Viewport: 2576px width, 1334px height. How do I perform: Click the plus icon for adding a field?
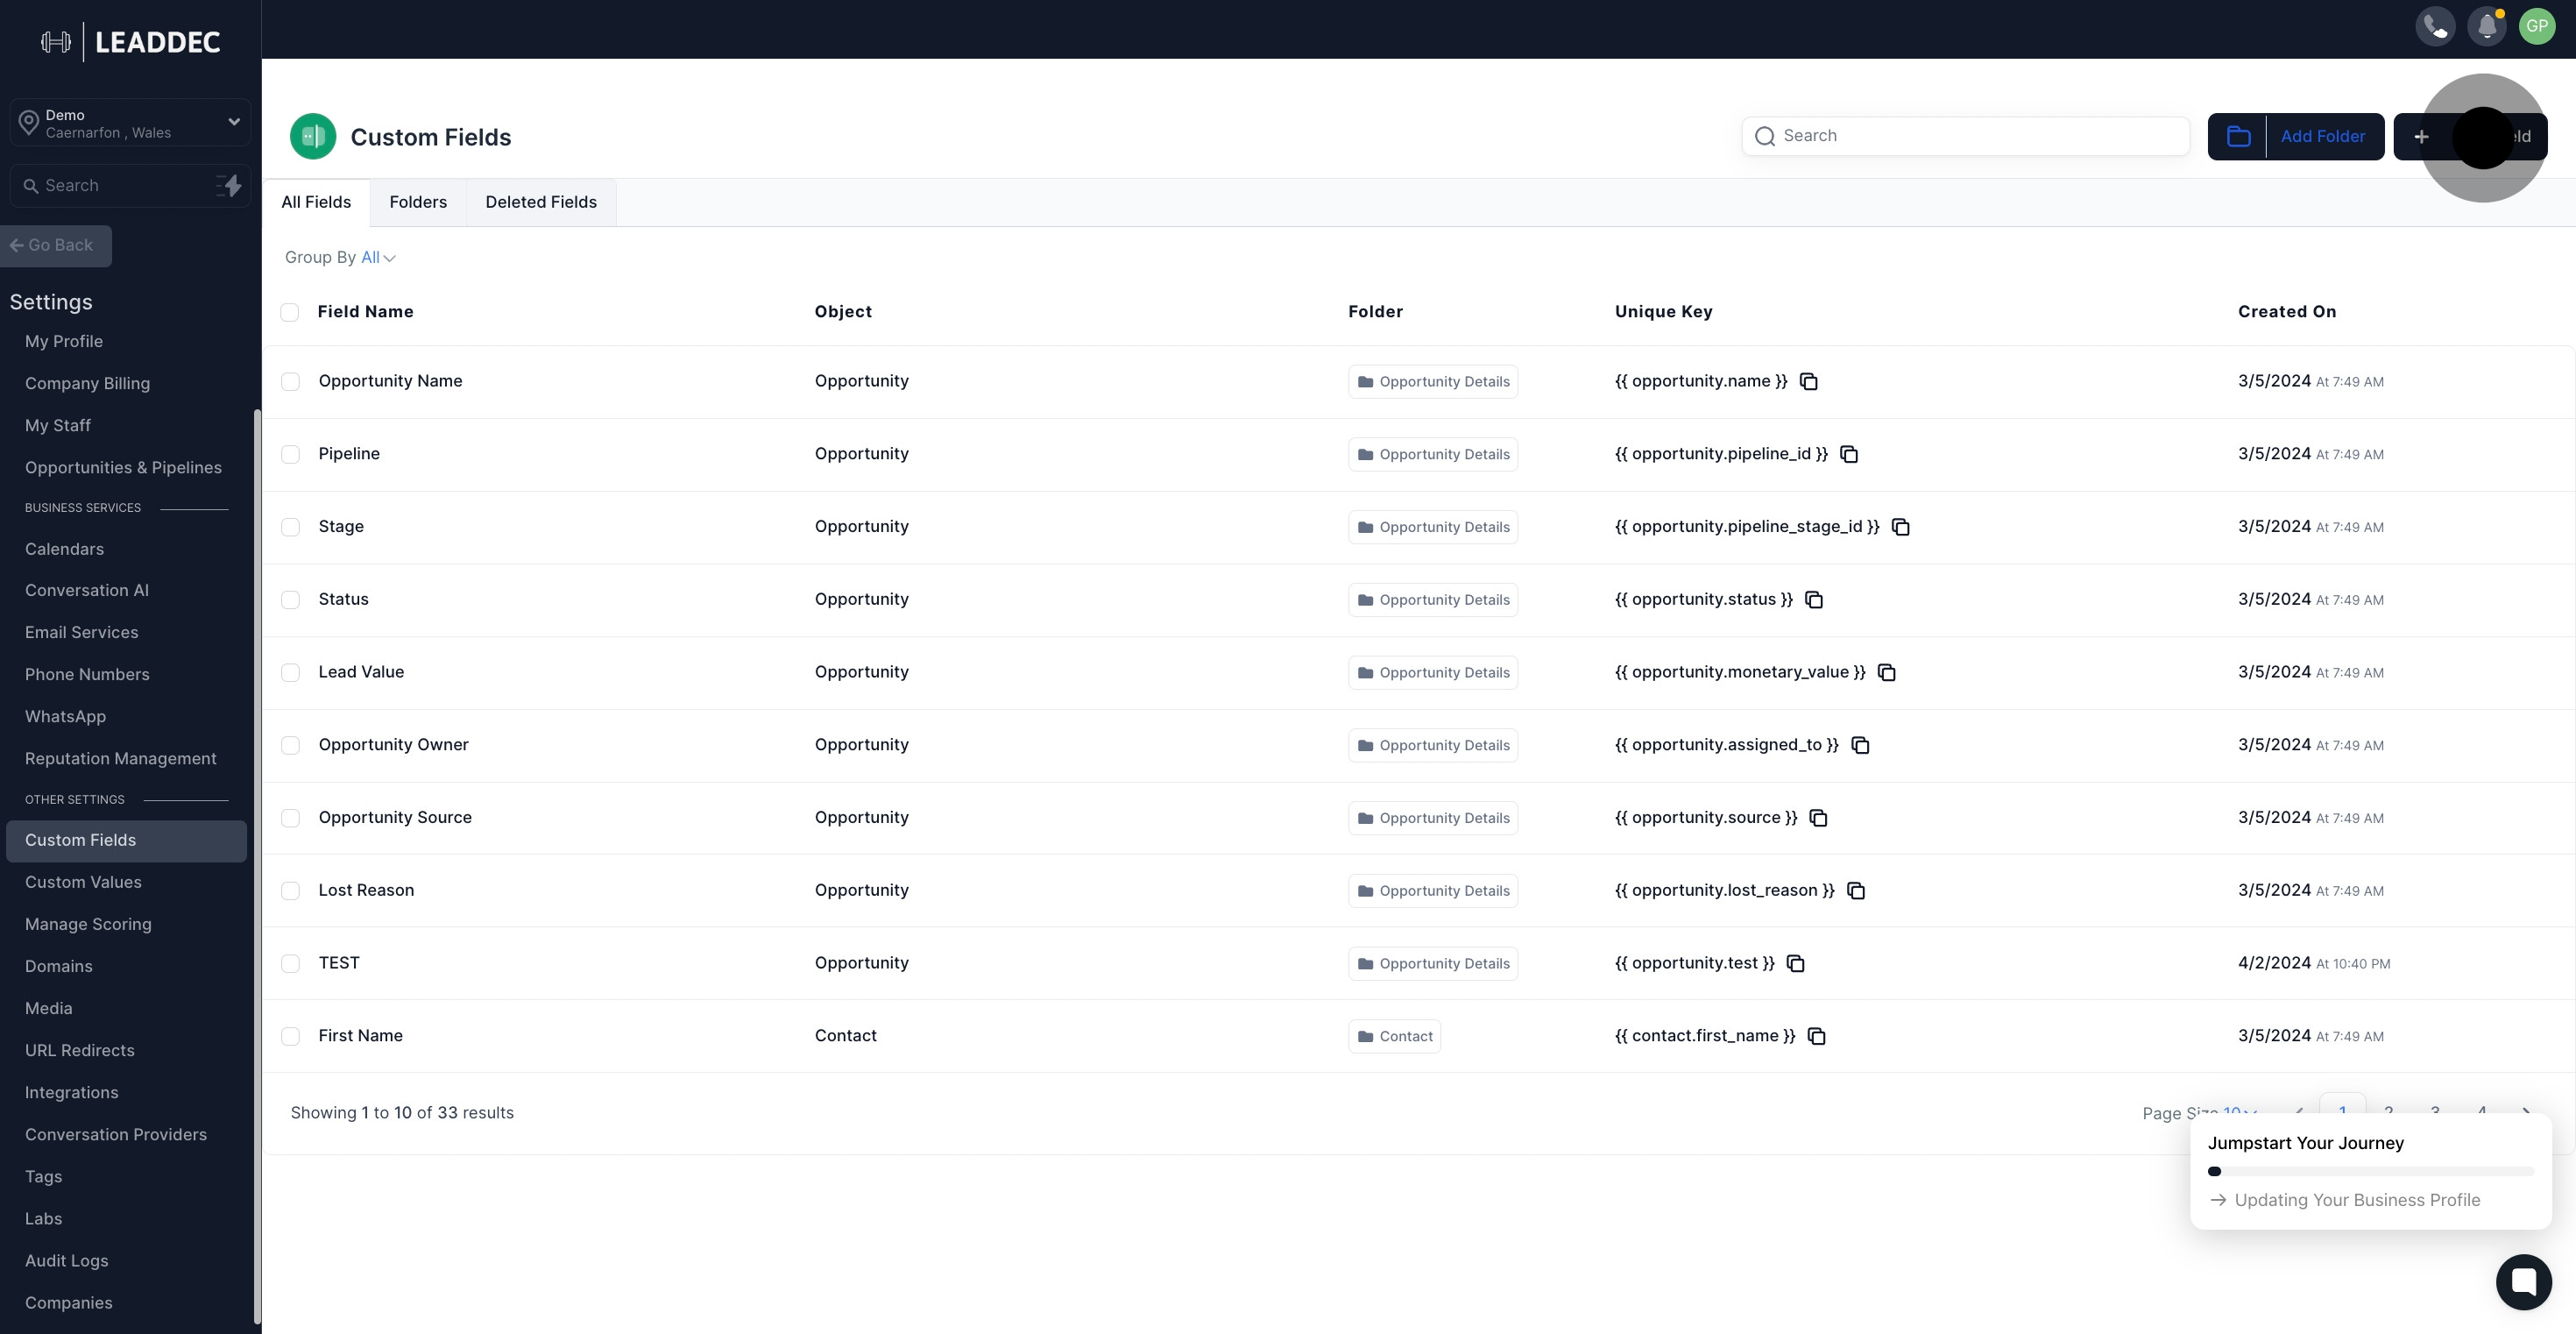(2421, 137)
